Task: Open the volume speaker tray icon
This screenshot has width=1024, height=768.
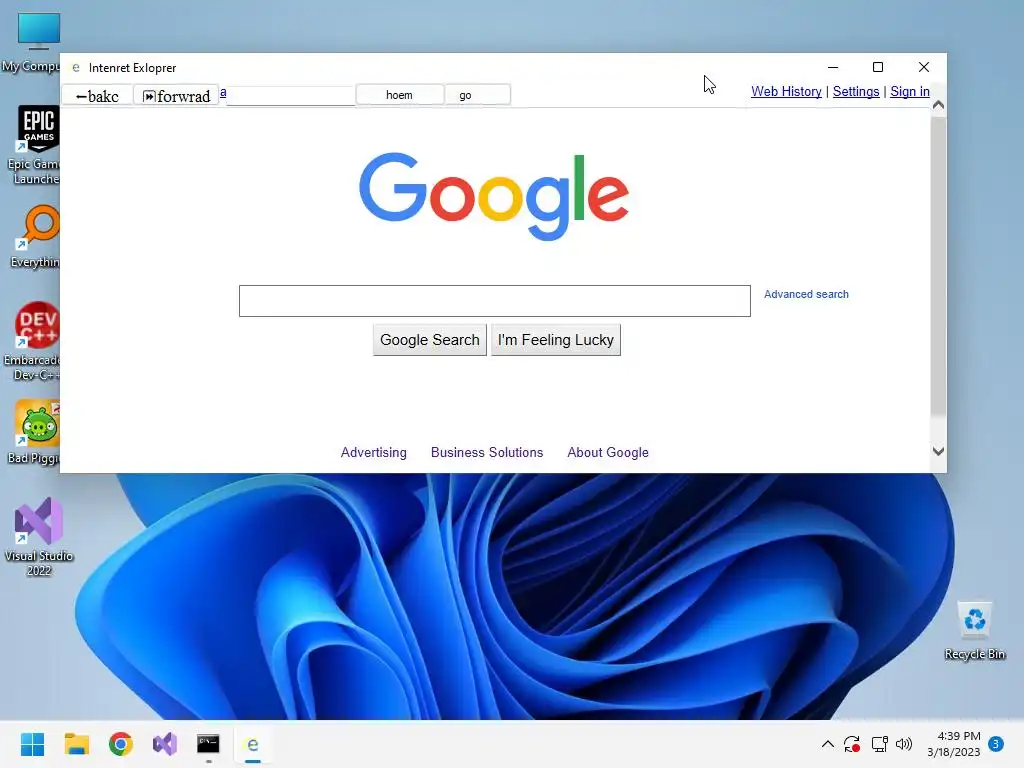Action: click(904, 744)
